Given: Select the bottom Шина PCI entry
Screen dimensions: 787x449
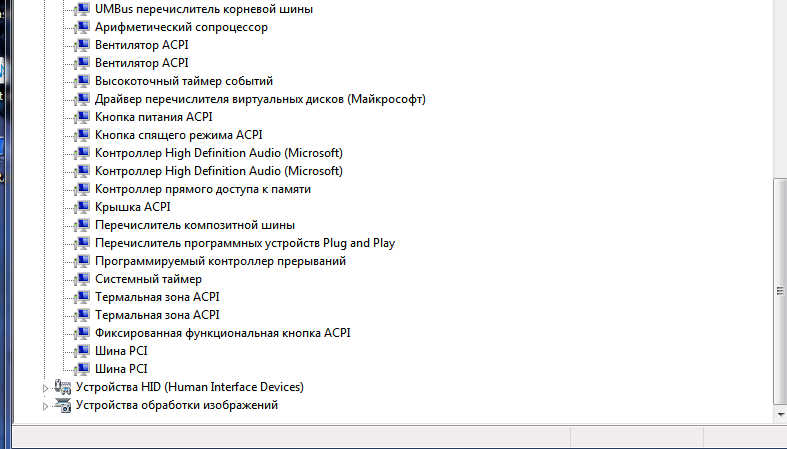Looking at the screenshot, I should coord(121,369).
